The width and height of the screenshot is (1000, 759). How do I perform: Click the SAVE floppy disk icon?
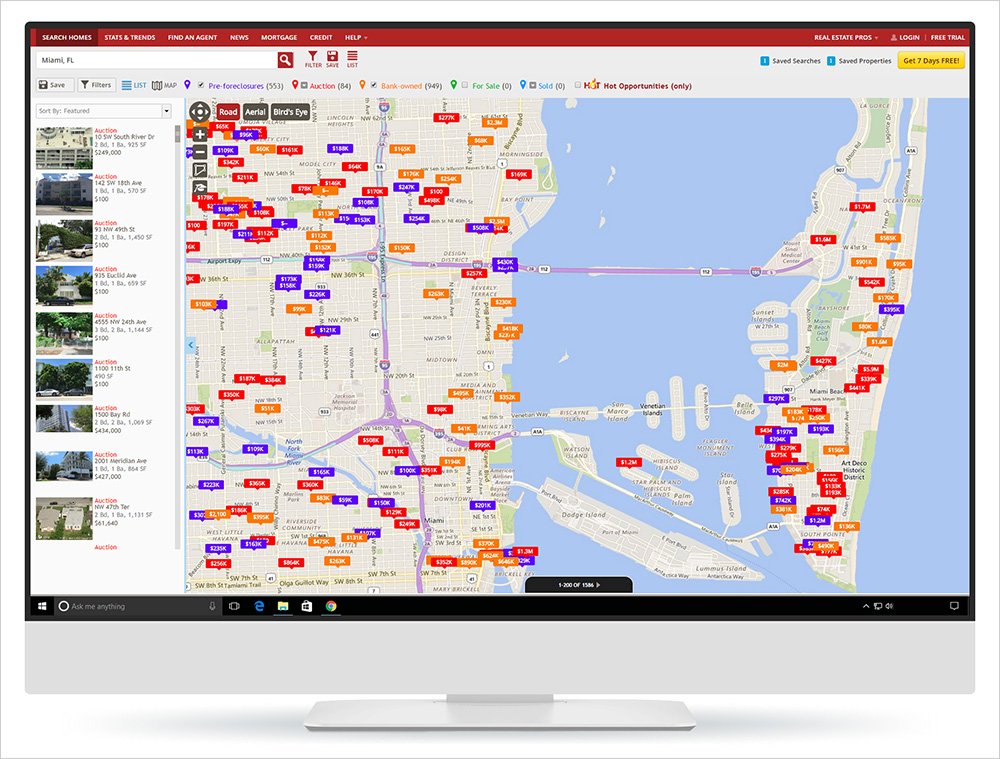pyautogui.click(x=332, y=58)
